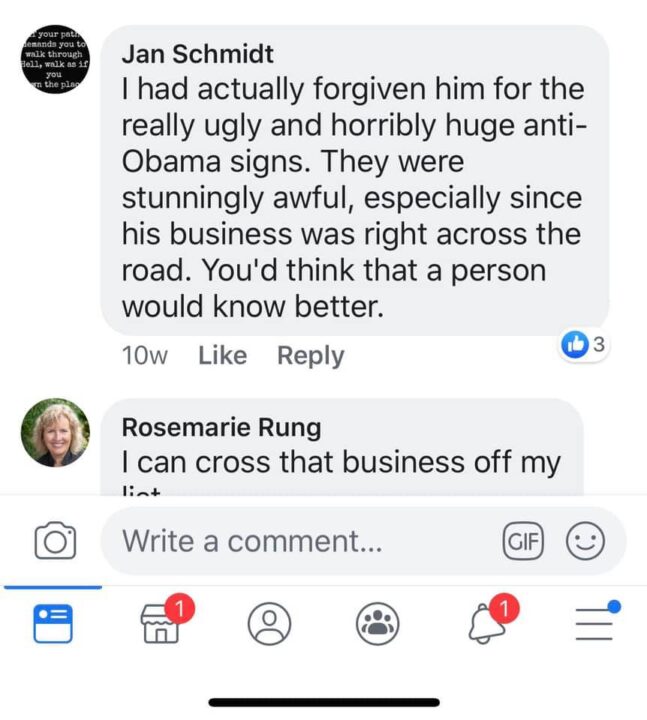Open the emoji smiley picker
This screenshot has height=720, width=647.
point(585,542)
